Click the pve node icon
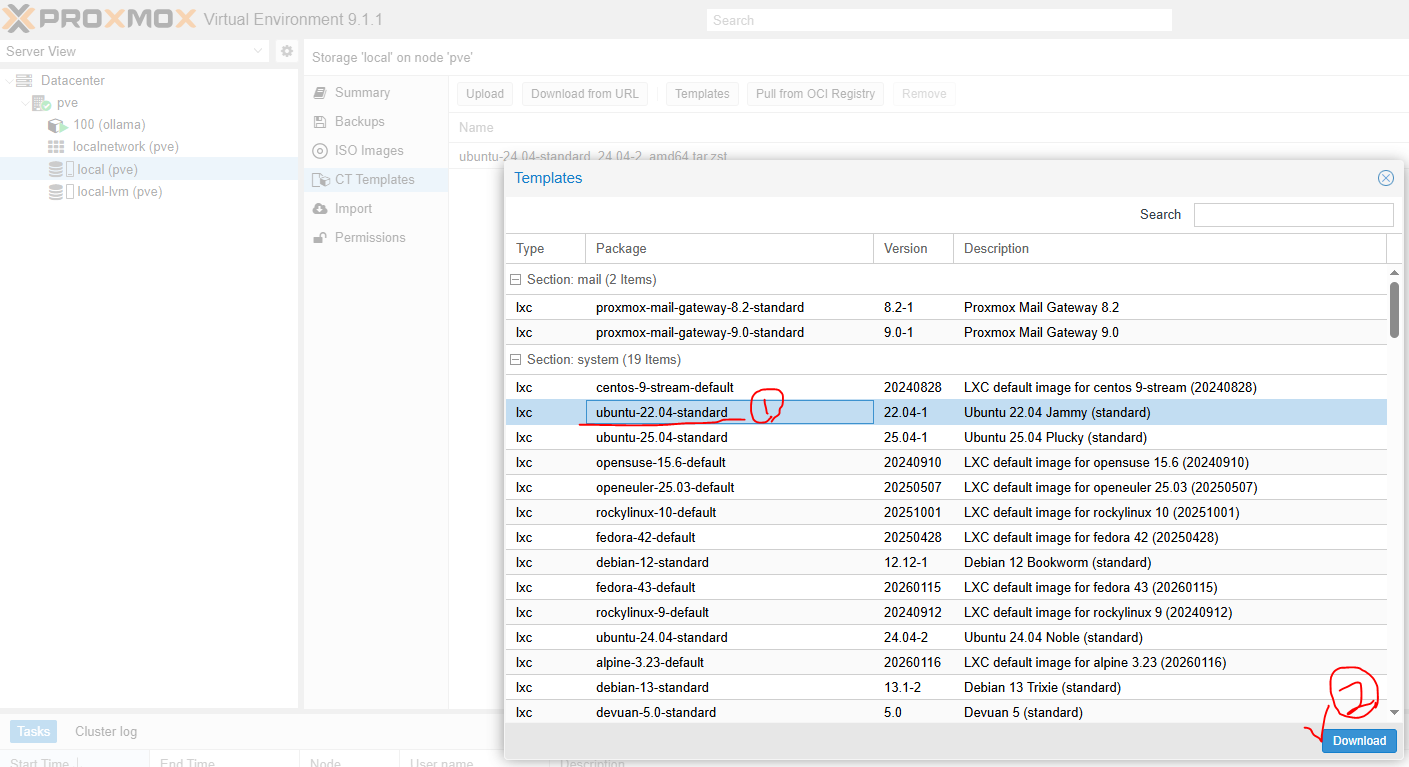The image size is (1409, 767). pos(41,103)
